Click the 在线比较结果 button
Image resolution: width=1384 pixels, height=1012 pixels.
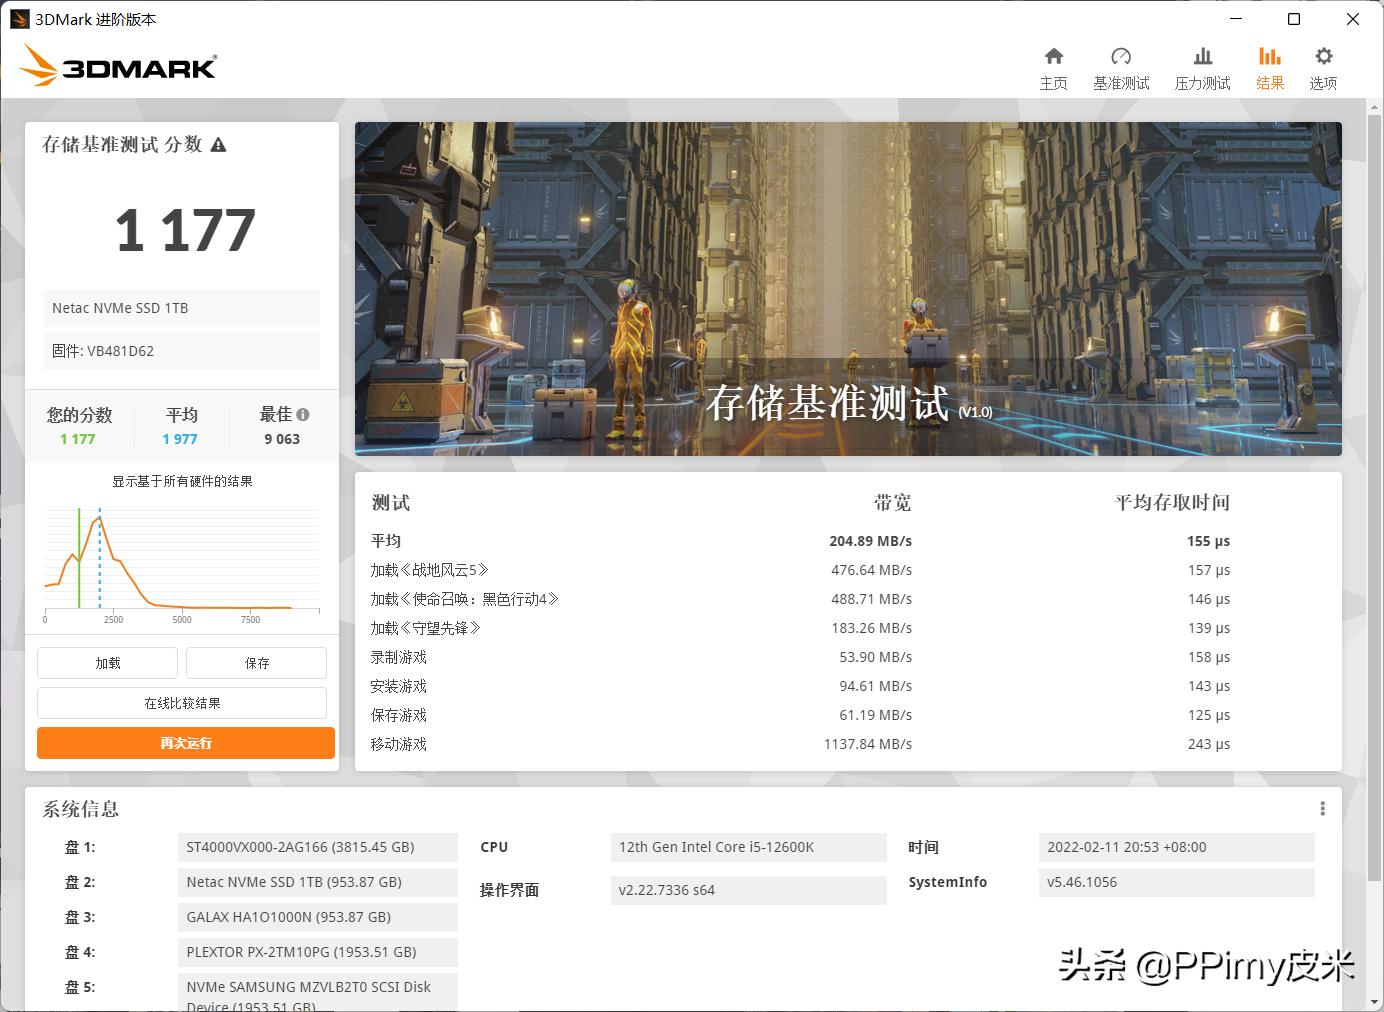coord(182,703)
